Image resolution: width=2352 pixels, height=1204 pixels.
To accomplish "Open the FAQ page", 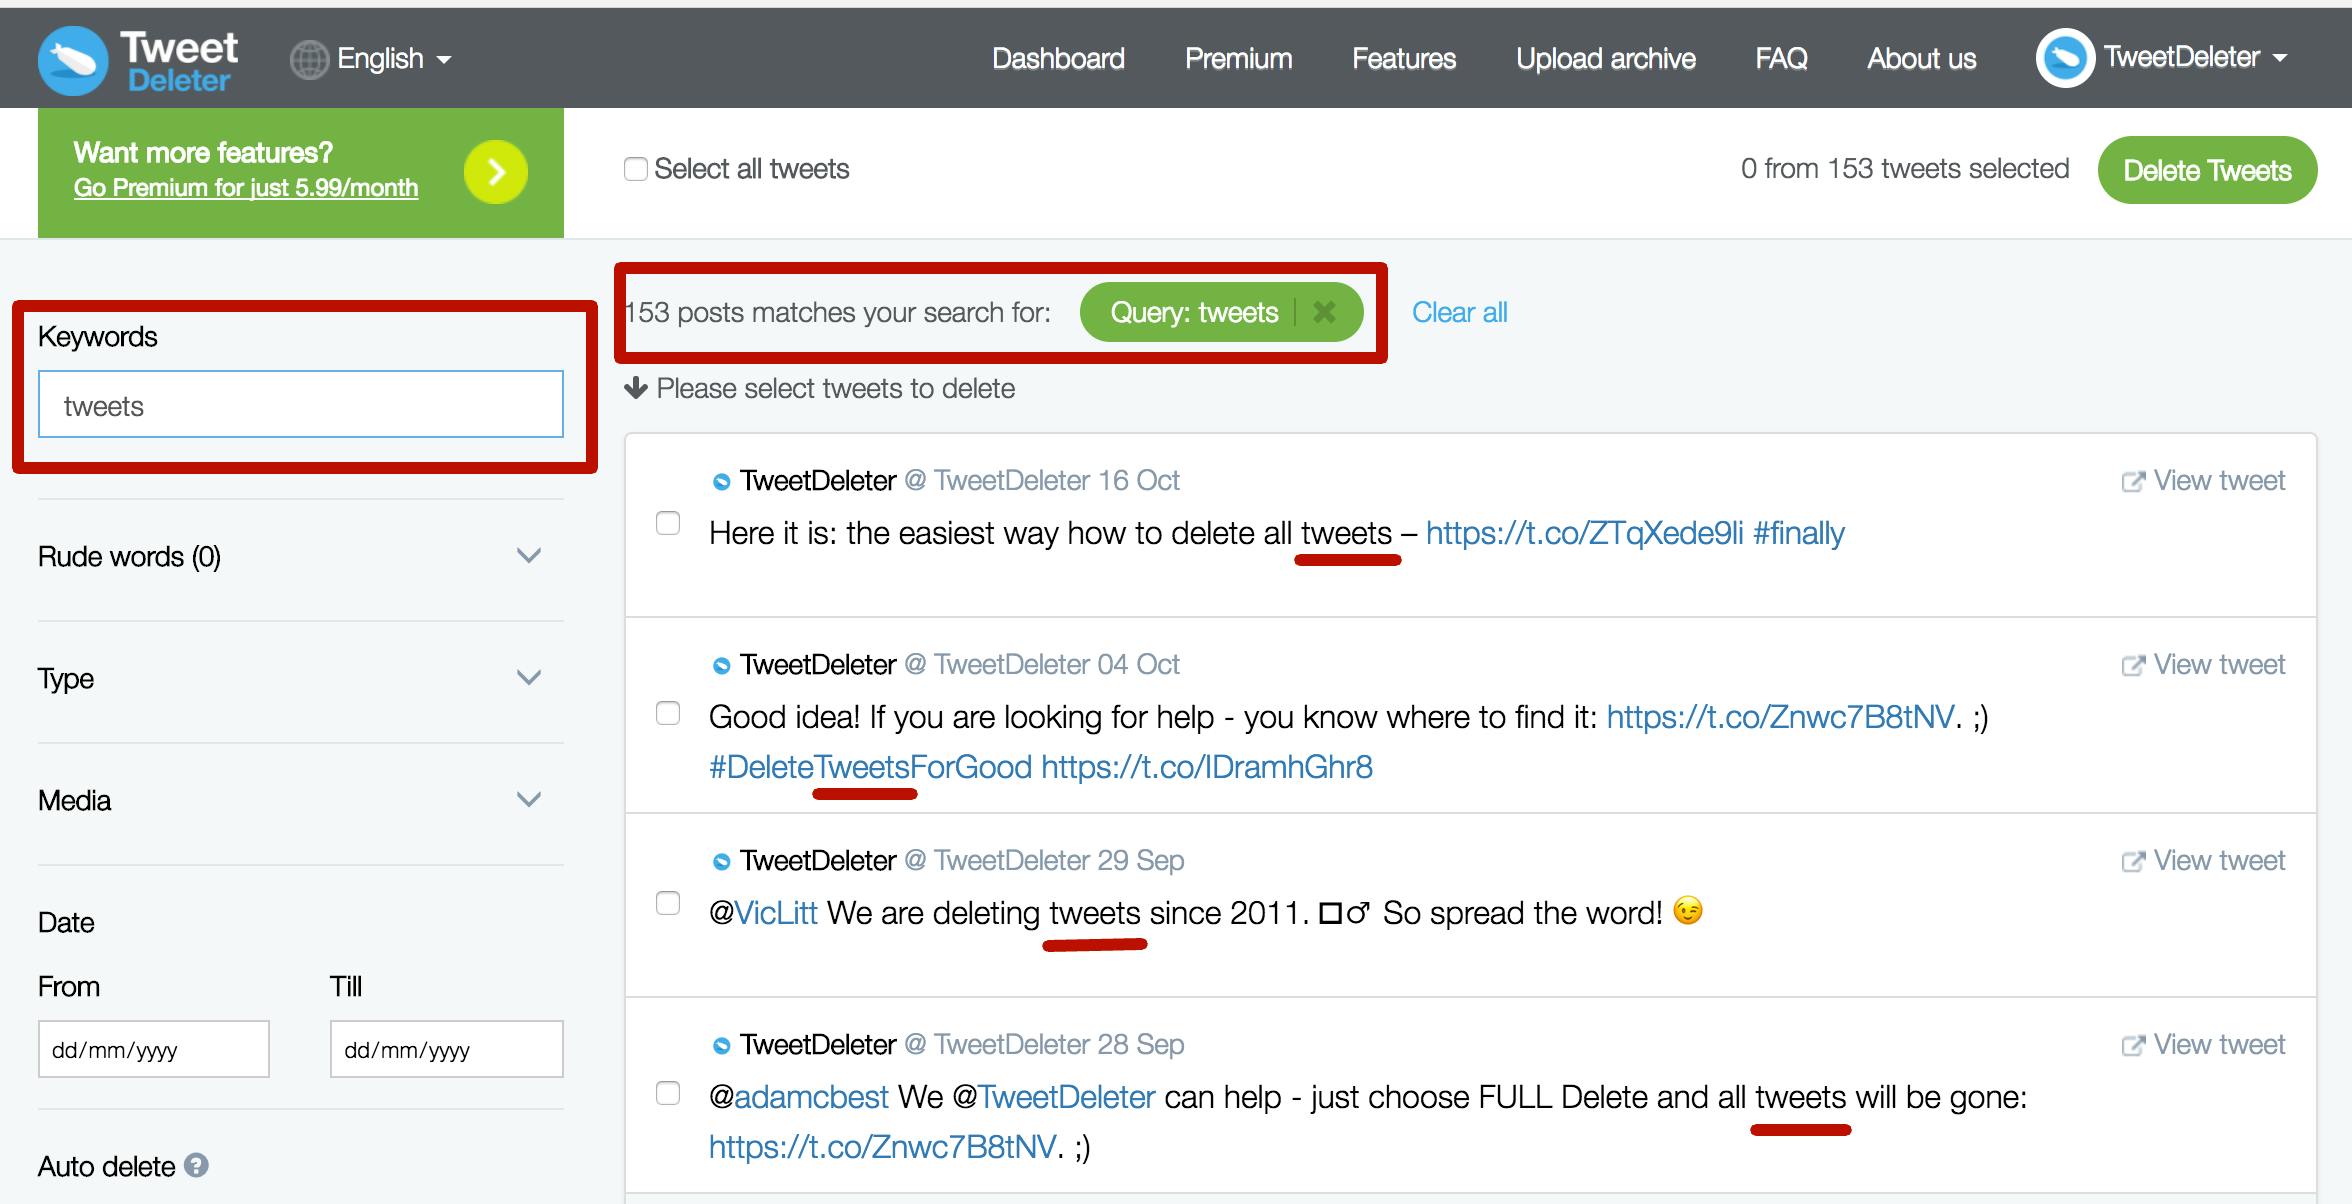I will tap(1781, 59).
